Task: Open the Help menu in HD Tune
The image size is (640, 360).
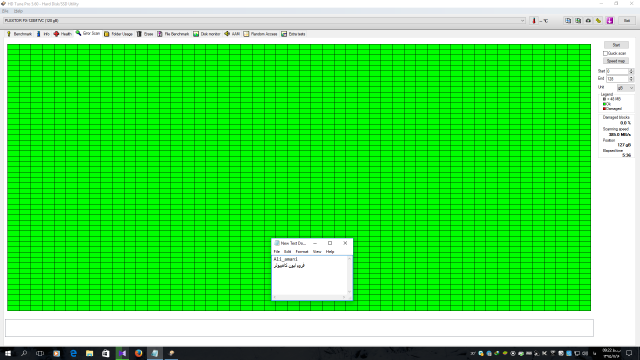Action: pos(18,11)
